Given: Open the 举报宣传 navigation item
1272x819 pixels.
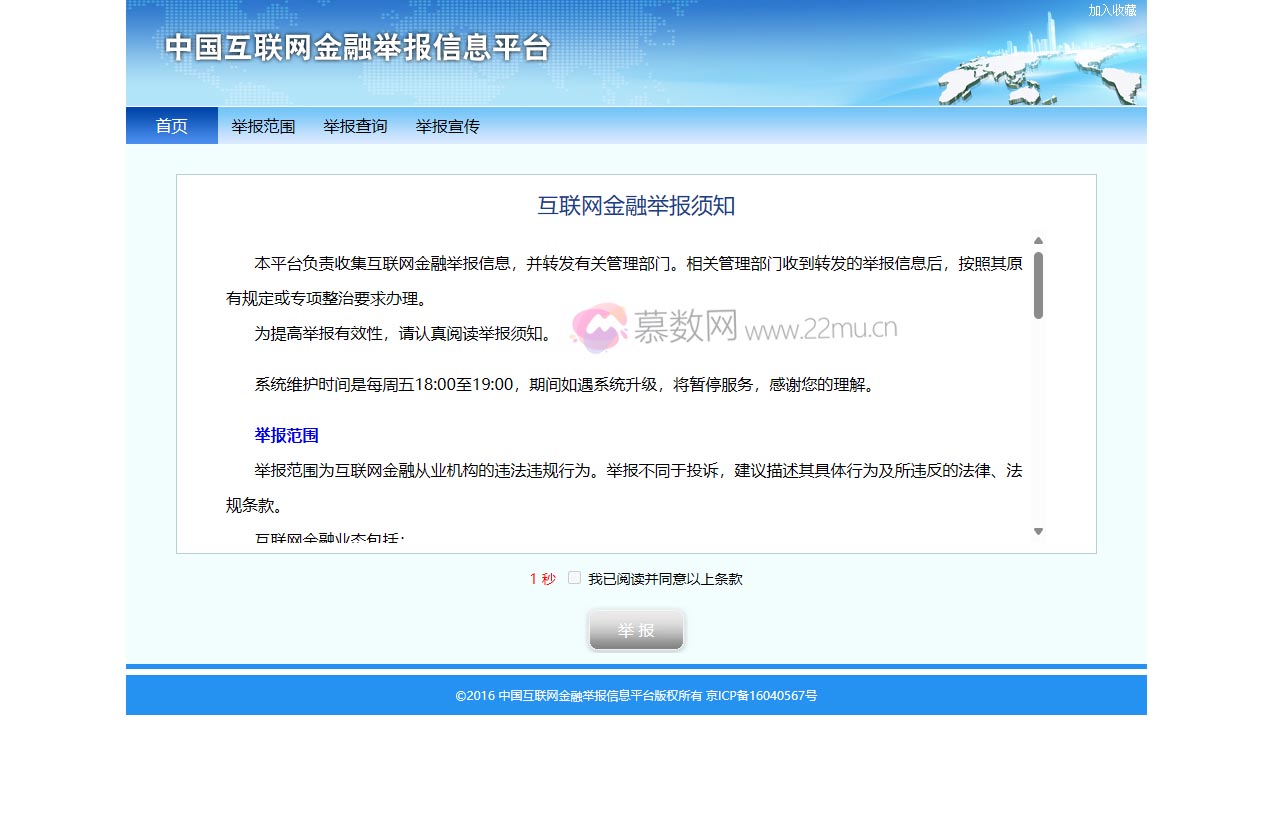Looking at the screenshot, I should tap(447, 125).
